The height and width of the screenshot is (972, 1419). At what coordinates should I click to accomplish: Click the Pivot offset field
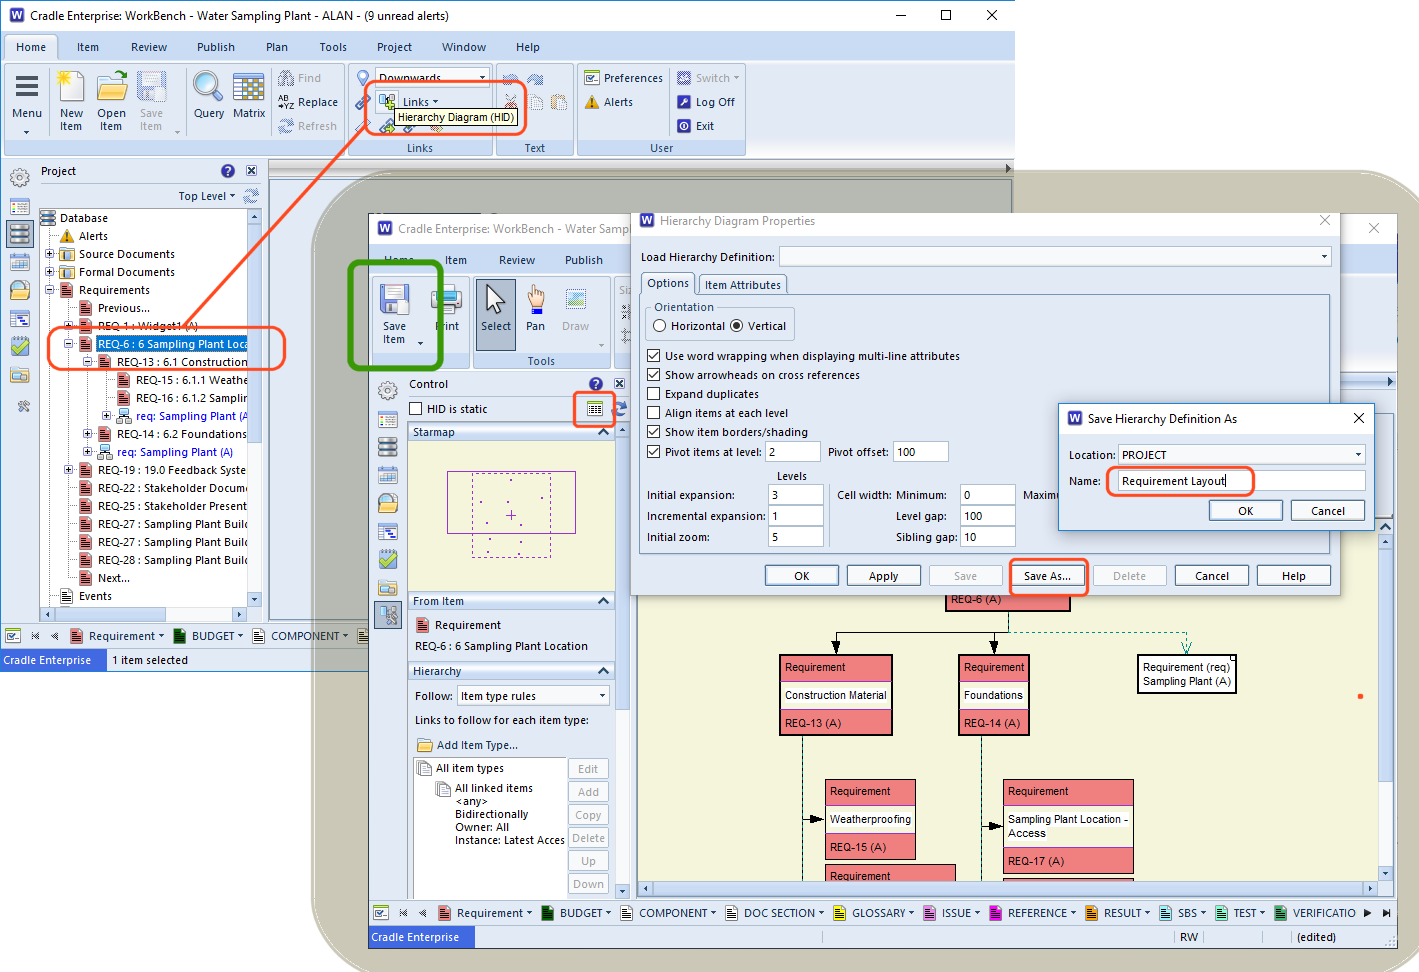(x=921, y=452)
